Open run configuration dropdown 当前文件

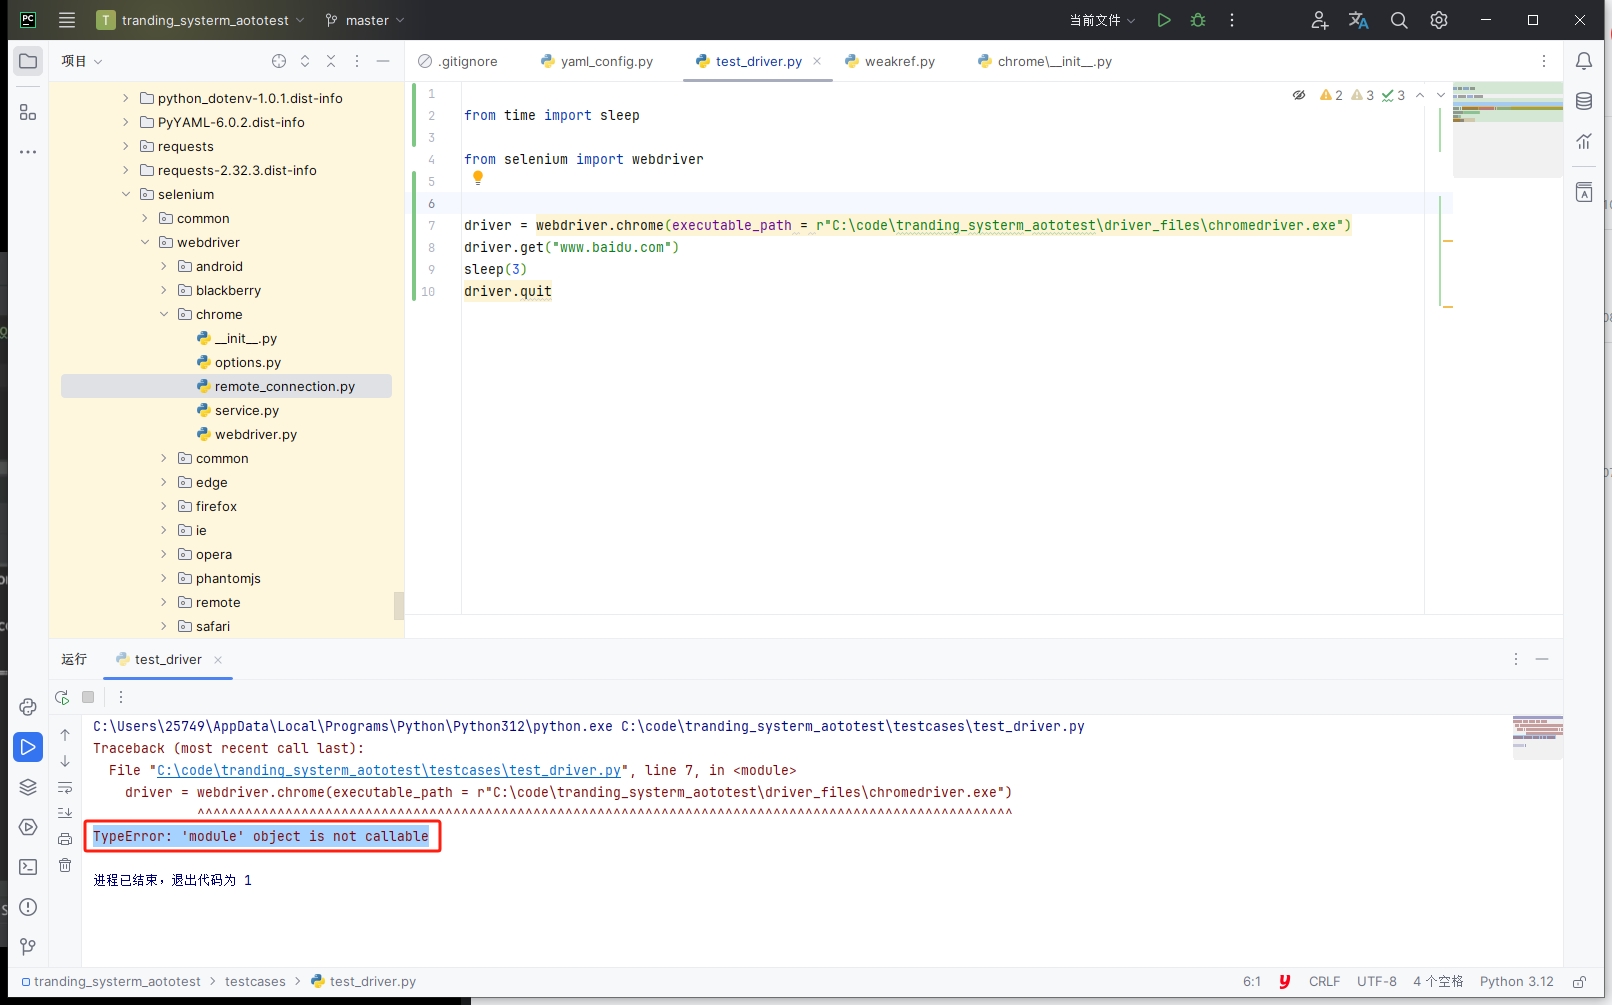pos(1102,20)
